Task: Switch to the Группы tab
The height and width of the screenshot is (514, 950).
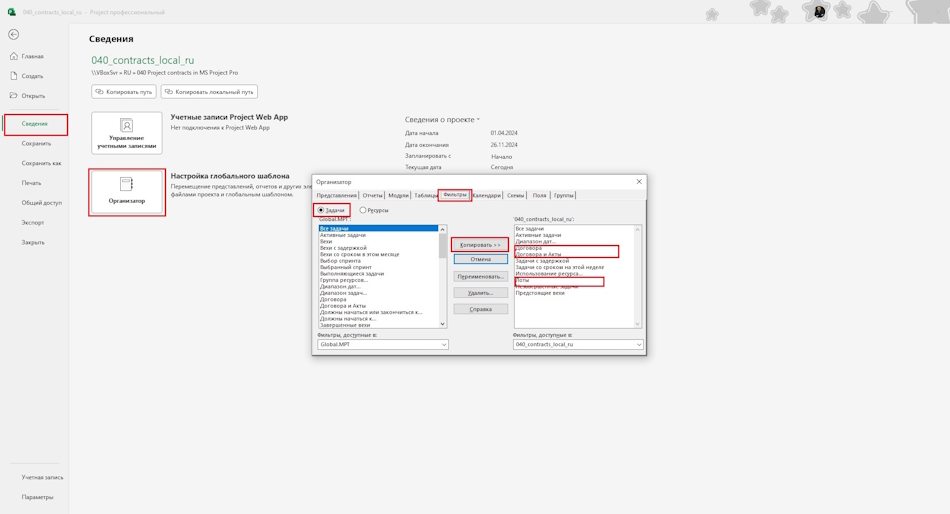Action: tap(563, 195)
